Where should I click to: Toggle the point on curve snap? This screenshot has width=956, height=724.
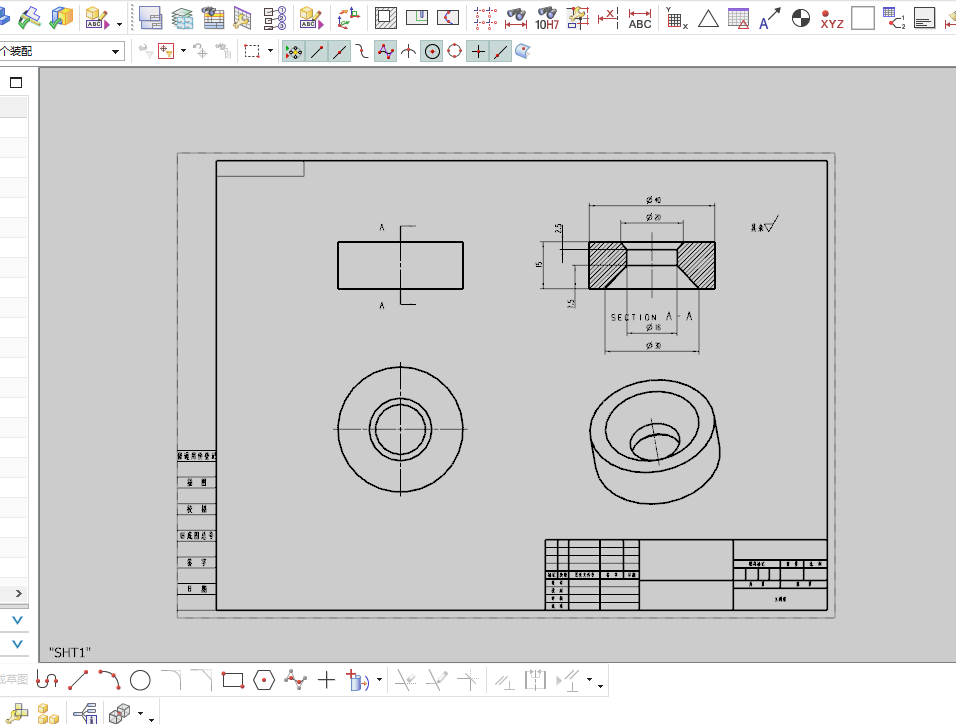point(501,52)
